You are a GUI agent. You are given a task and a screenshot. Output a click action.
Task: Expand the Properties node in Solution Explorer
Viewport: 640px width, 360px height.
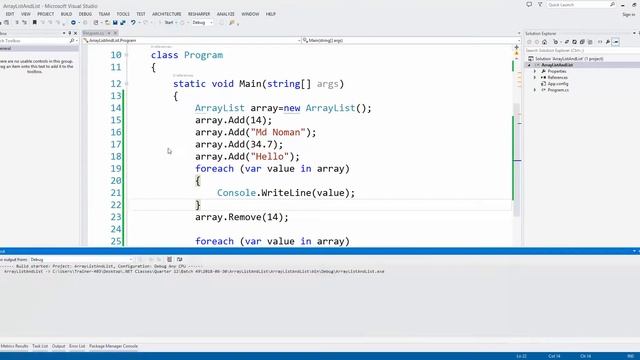(x=535, y=71)
